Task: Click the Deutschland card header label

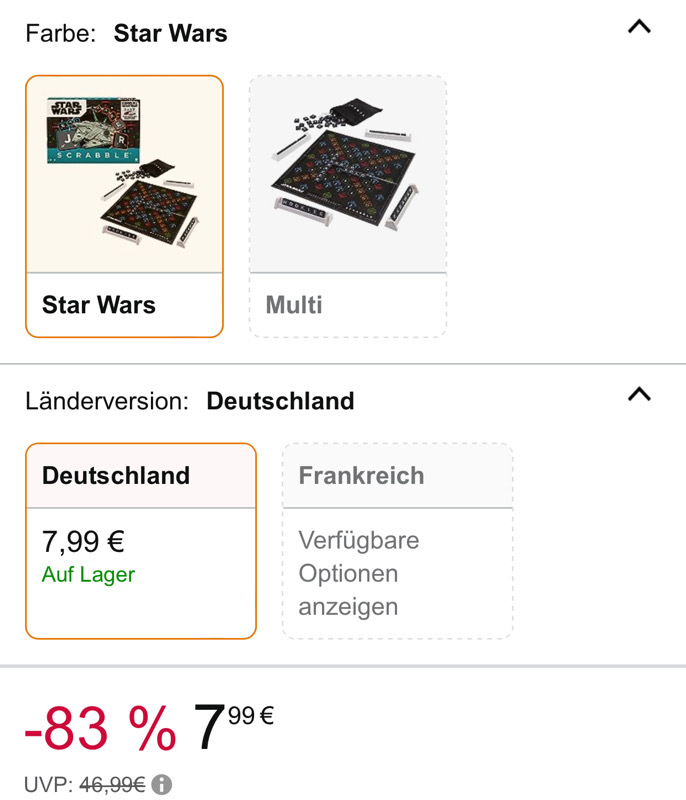Action: pyautogui.click(x=116, y=476)
